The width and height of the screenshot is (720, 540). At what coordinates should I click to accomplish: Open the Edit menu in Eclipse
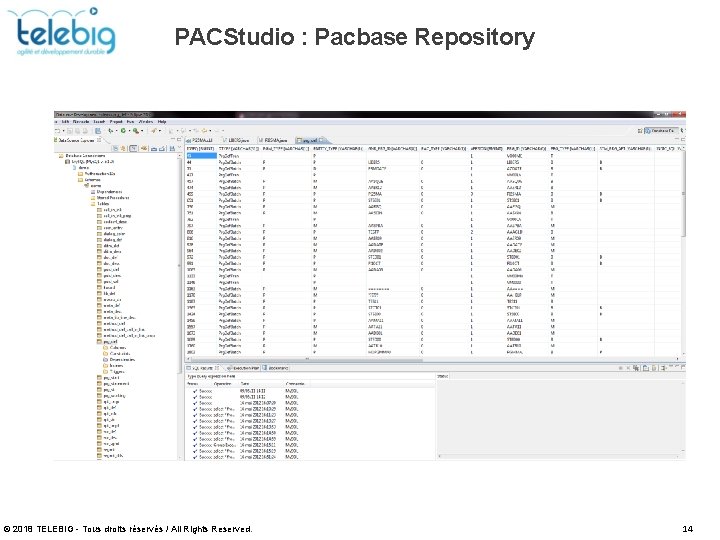click(x=65, y=122)
